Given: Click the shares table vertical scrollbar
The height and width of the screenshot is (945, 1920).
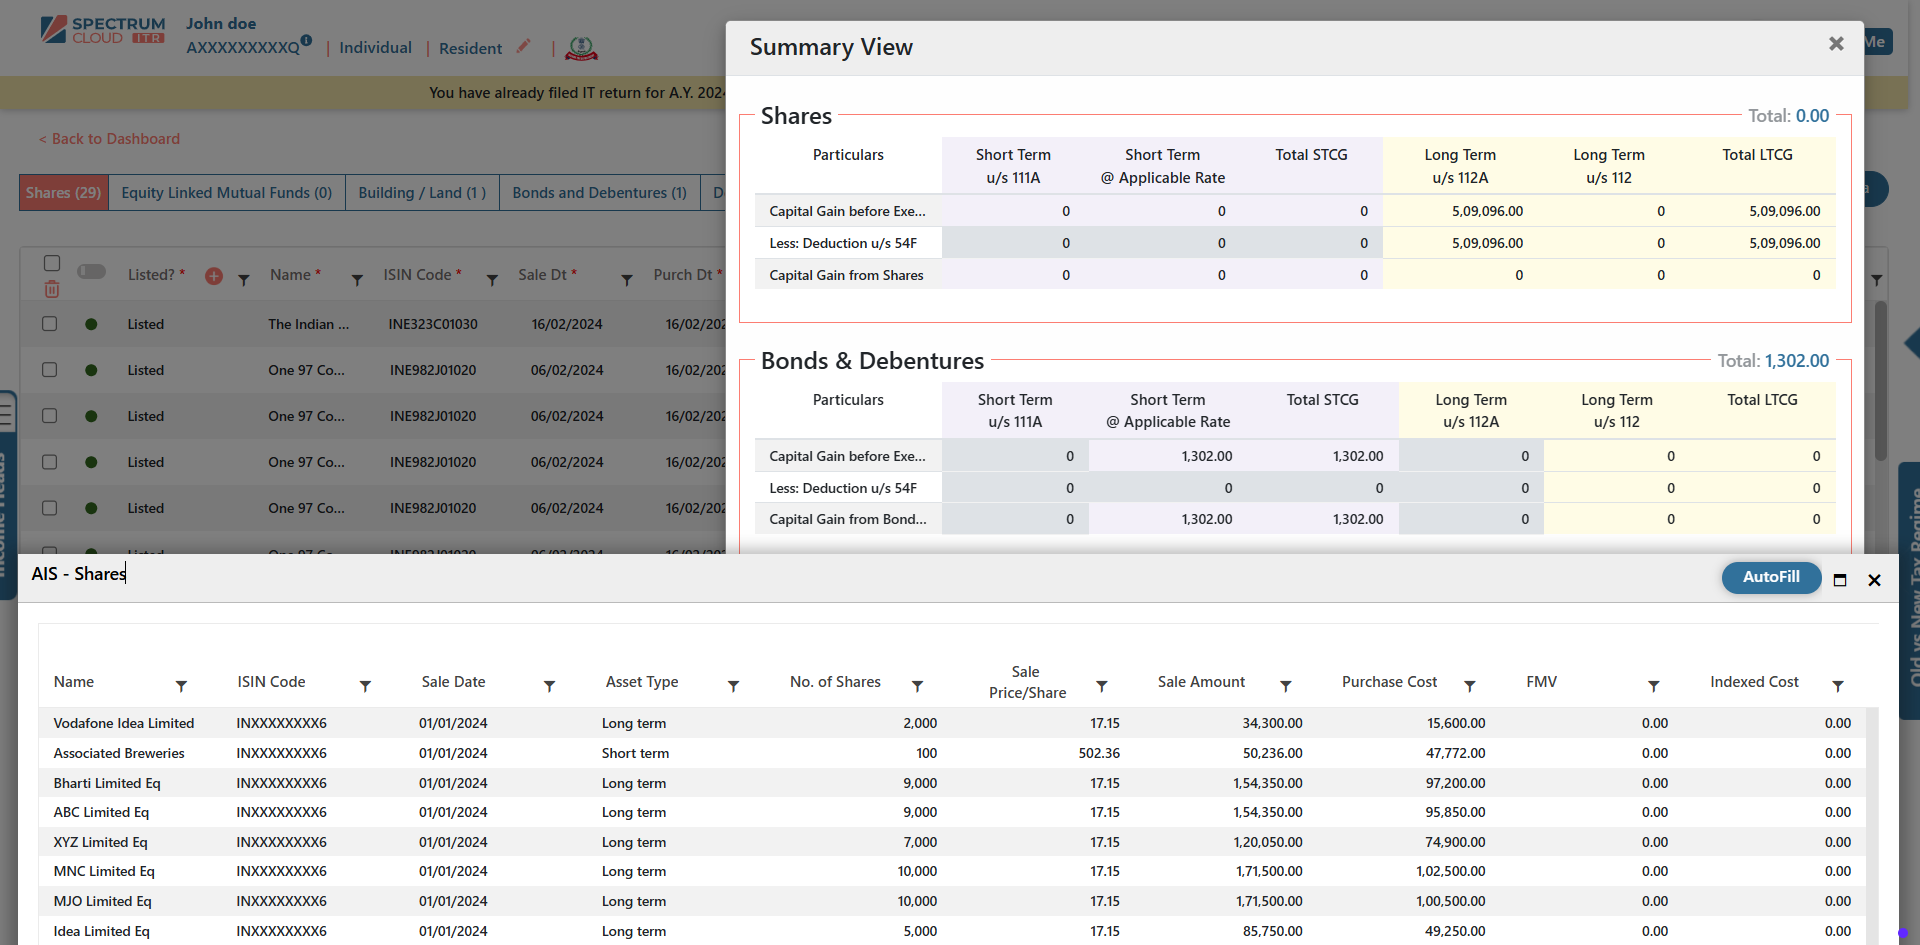Looking at the screenshot, I should point(1880,380).
